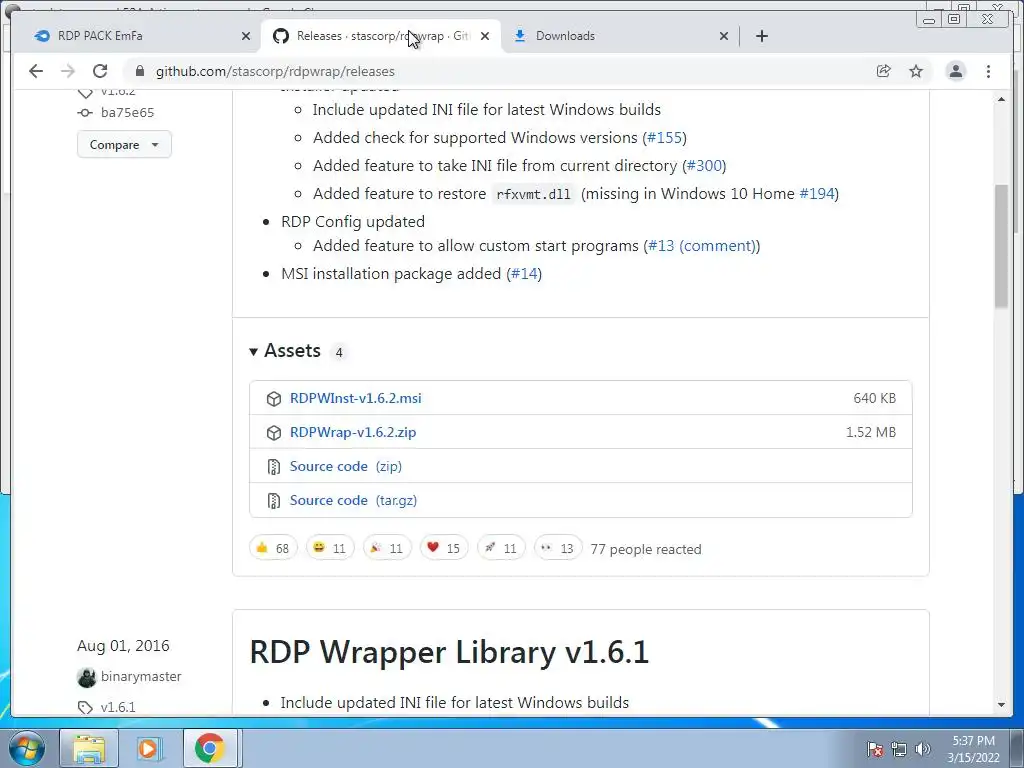This screenshot has width=1024, height=768.
Task: Click '77 people reacted' text
Action: click(x=646, y=549)
